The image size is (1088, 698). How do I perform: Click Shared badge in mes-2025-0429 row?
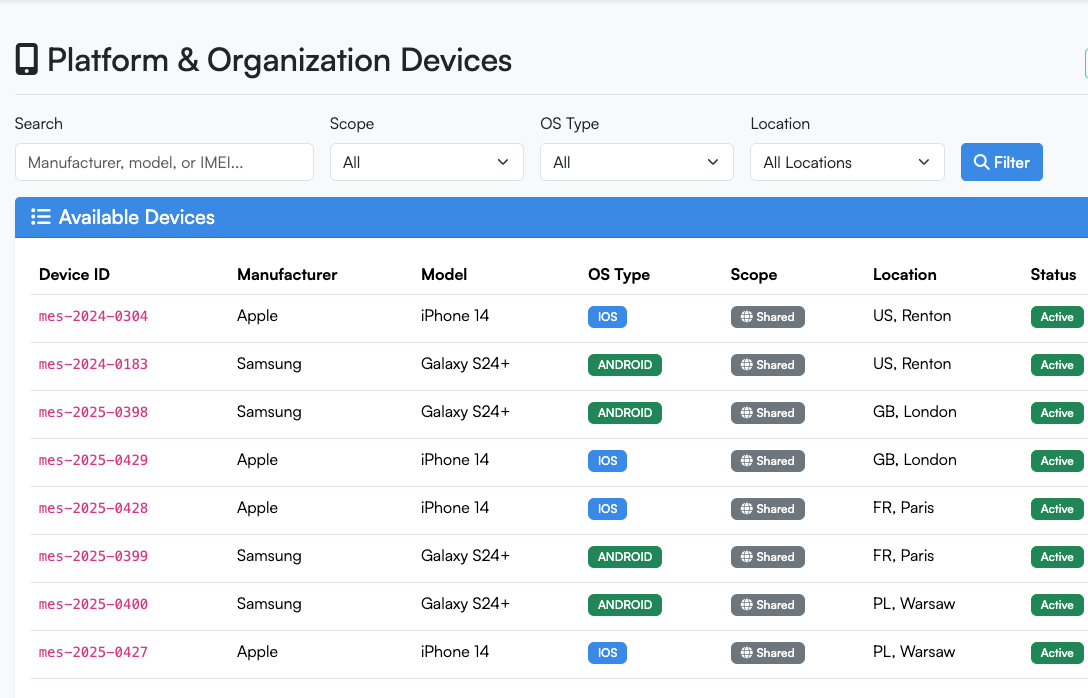click(x=767, y=461)
